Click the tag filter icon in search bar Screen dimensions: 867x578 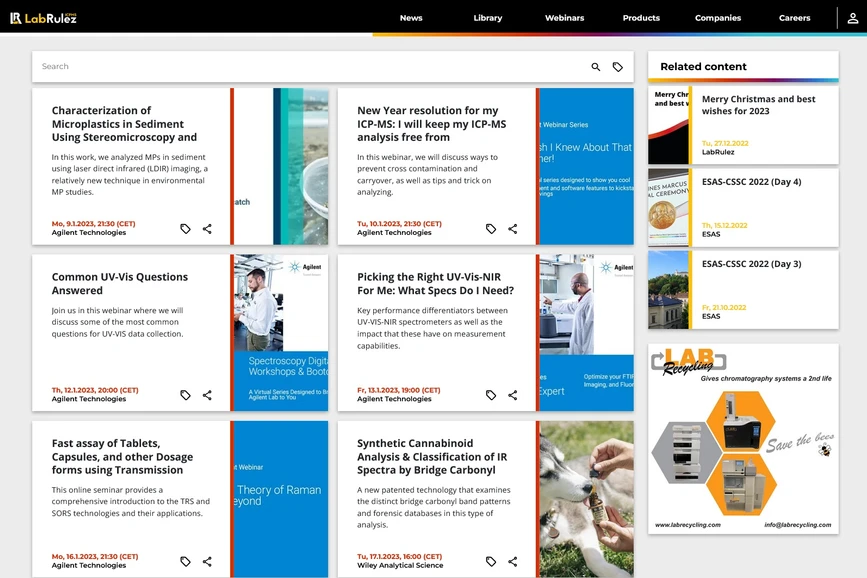(618, 67)
